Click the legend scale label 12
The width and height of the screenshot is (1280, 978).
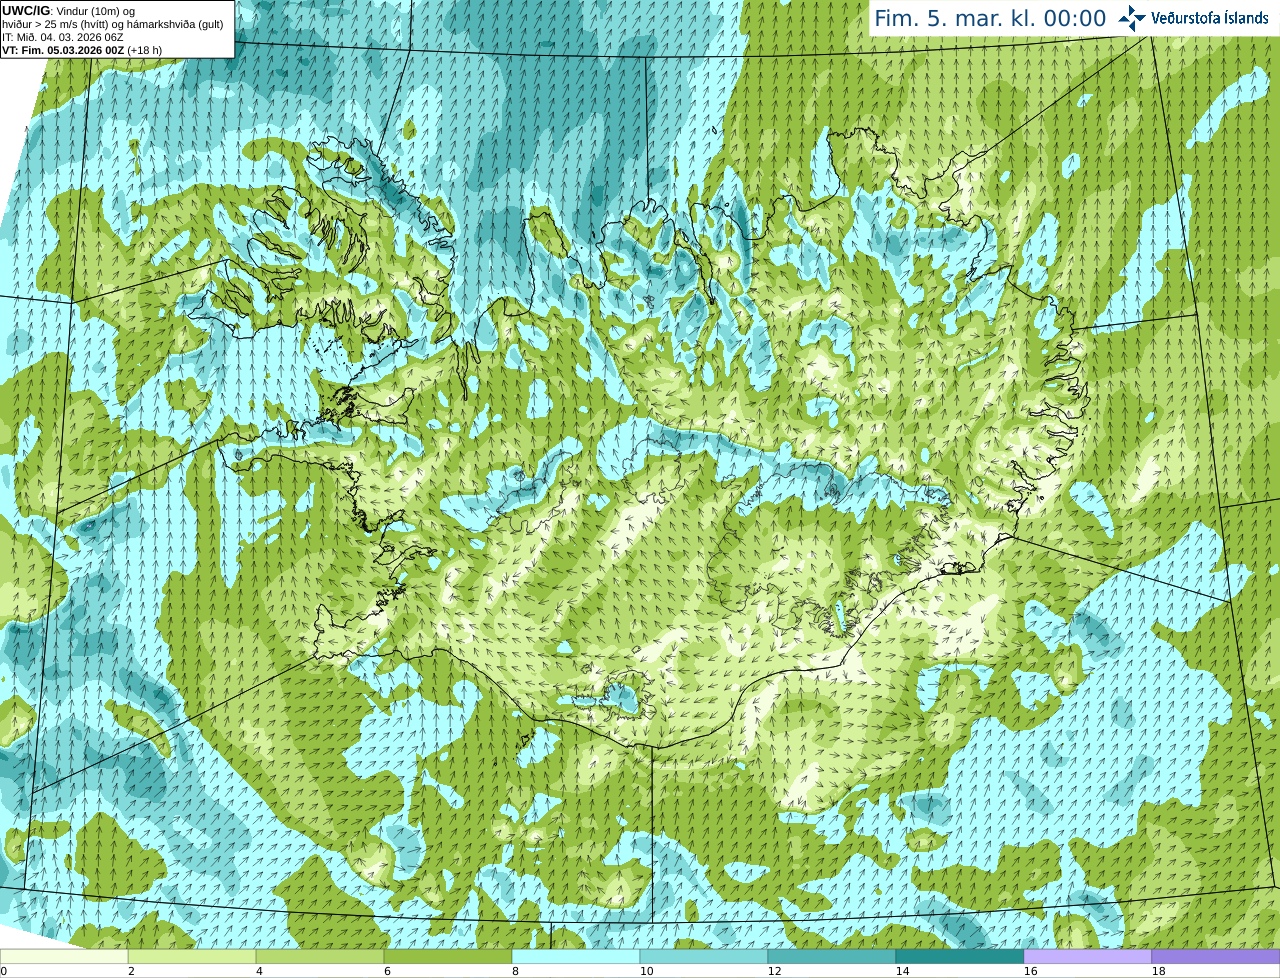point(774,971)
